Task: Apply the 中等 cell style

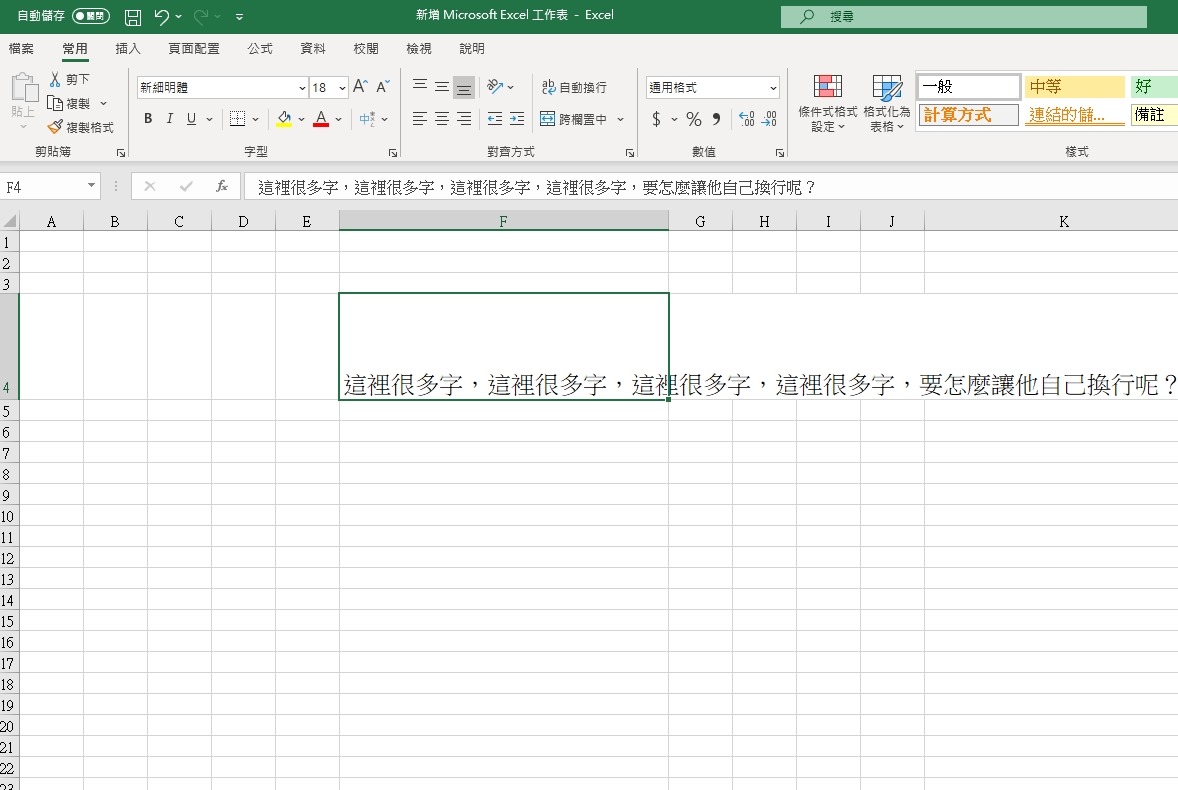Action: point(1075,87)
